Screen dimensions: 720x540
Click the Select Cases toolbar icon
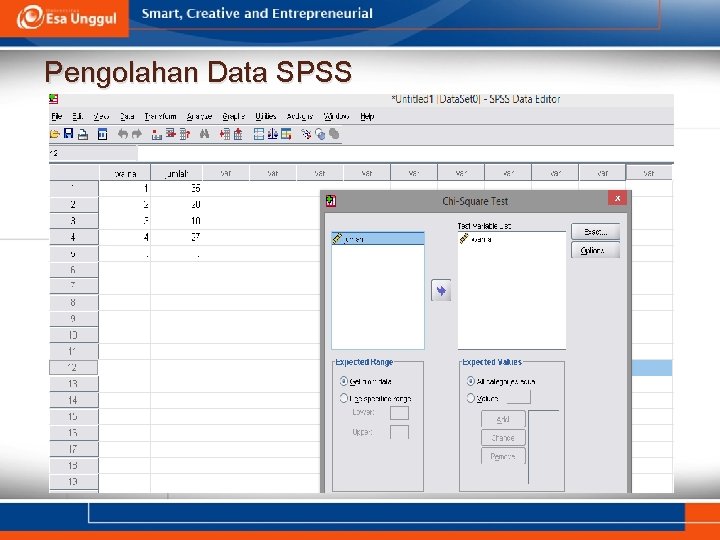pos(287,134)
